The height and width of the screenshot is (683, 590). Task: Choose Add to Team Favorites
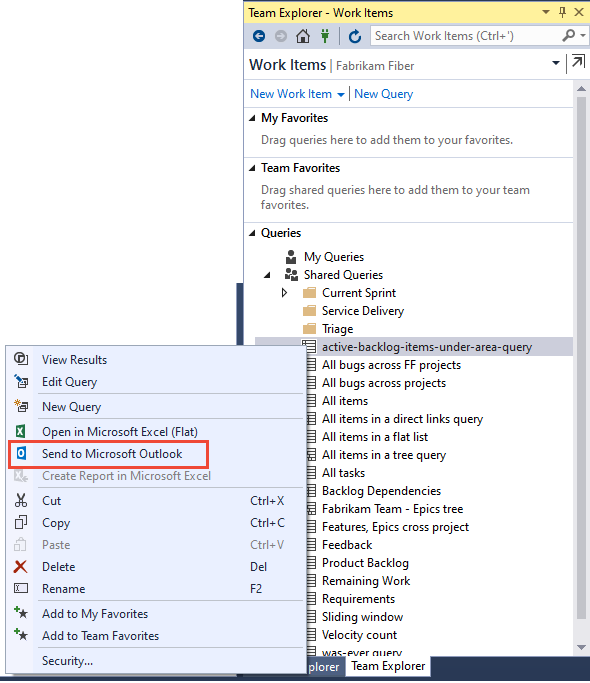pos(100,636)
